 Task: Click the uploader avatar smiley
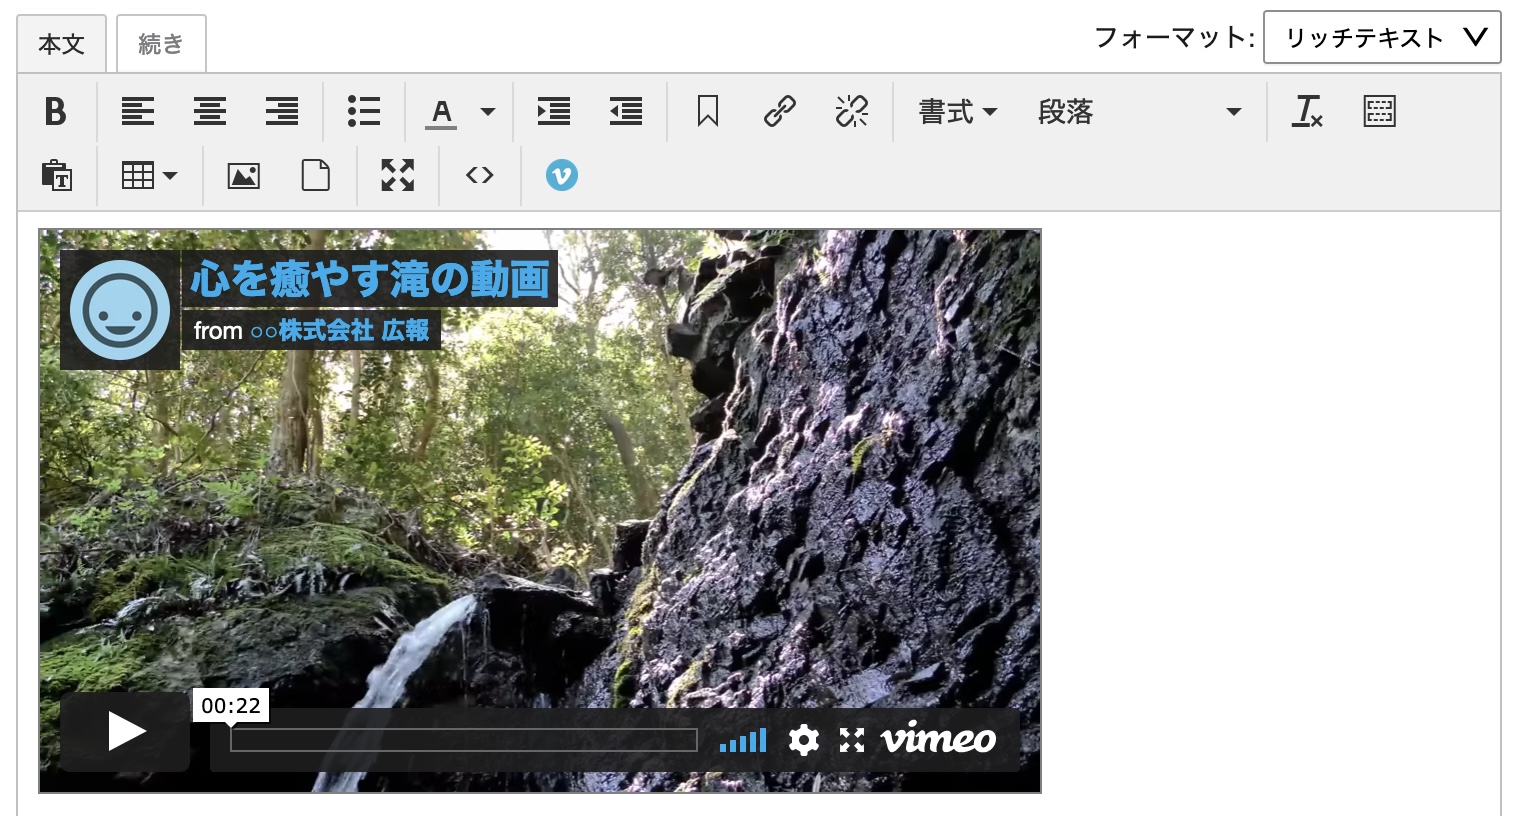click(120, 310)
